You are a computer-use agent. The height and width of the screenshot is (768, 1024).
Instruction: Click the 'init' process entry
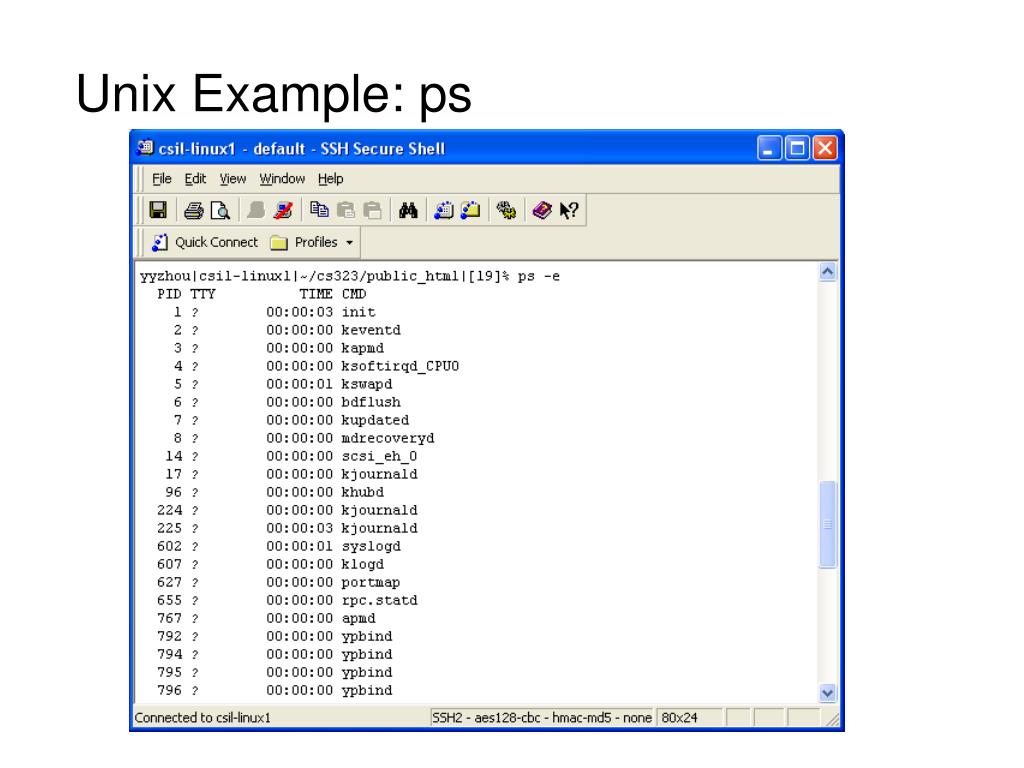pyautogui.click(x=359, y=312)
